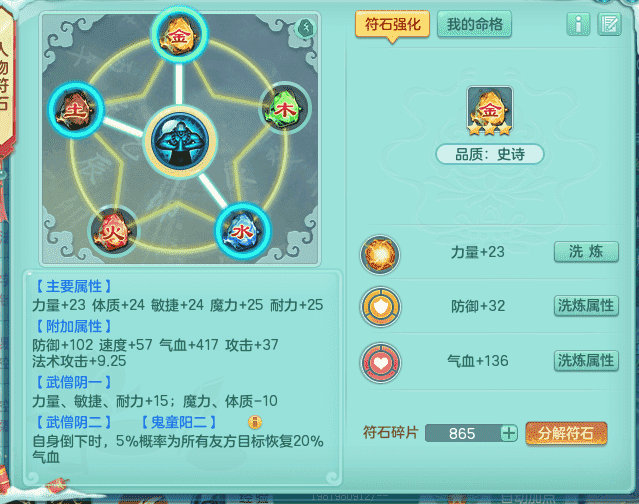Open the info help icon
The image size is (639, 504).
tap(578, 24)
